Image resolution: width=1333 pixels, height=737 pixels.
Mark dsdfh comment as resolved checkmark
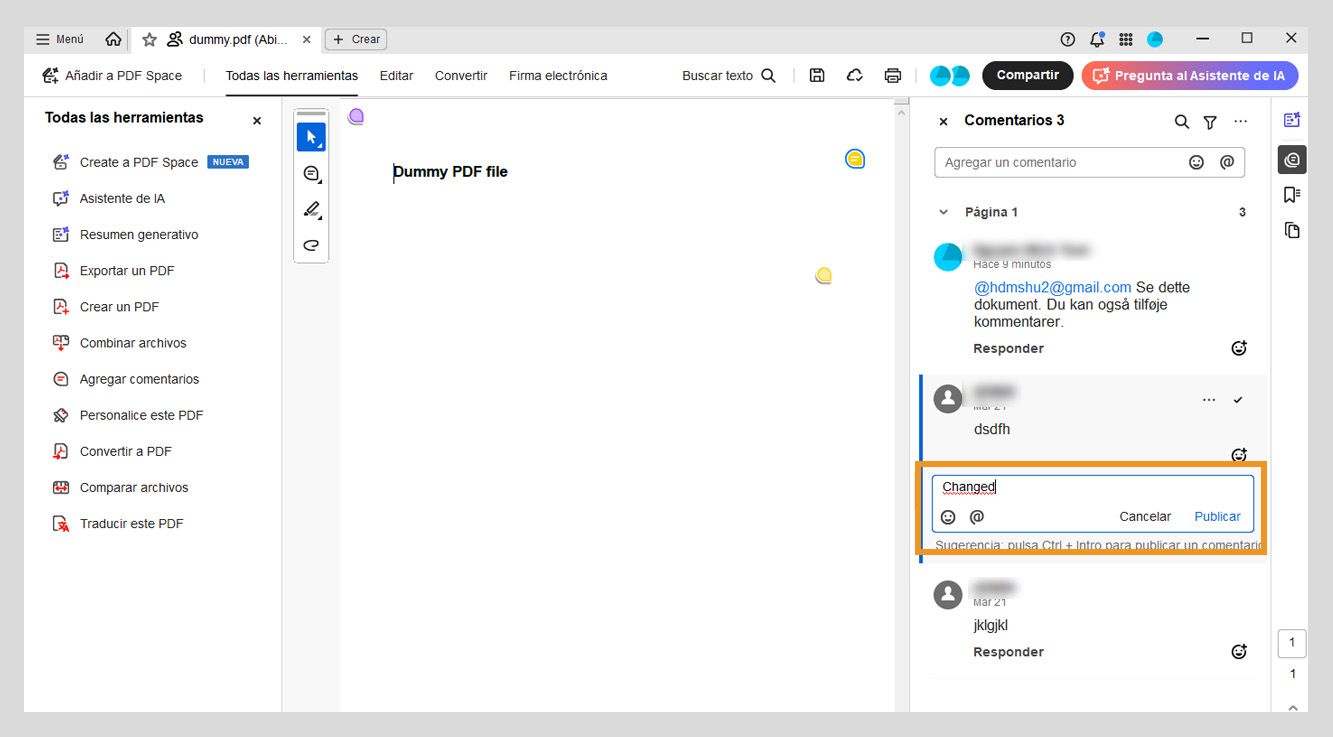(1238, 400)
